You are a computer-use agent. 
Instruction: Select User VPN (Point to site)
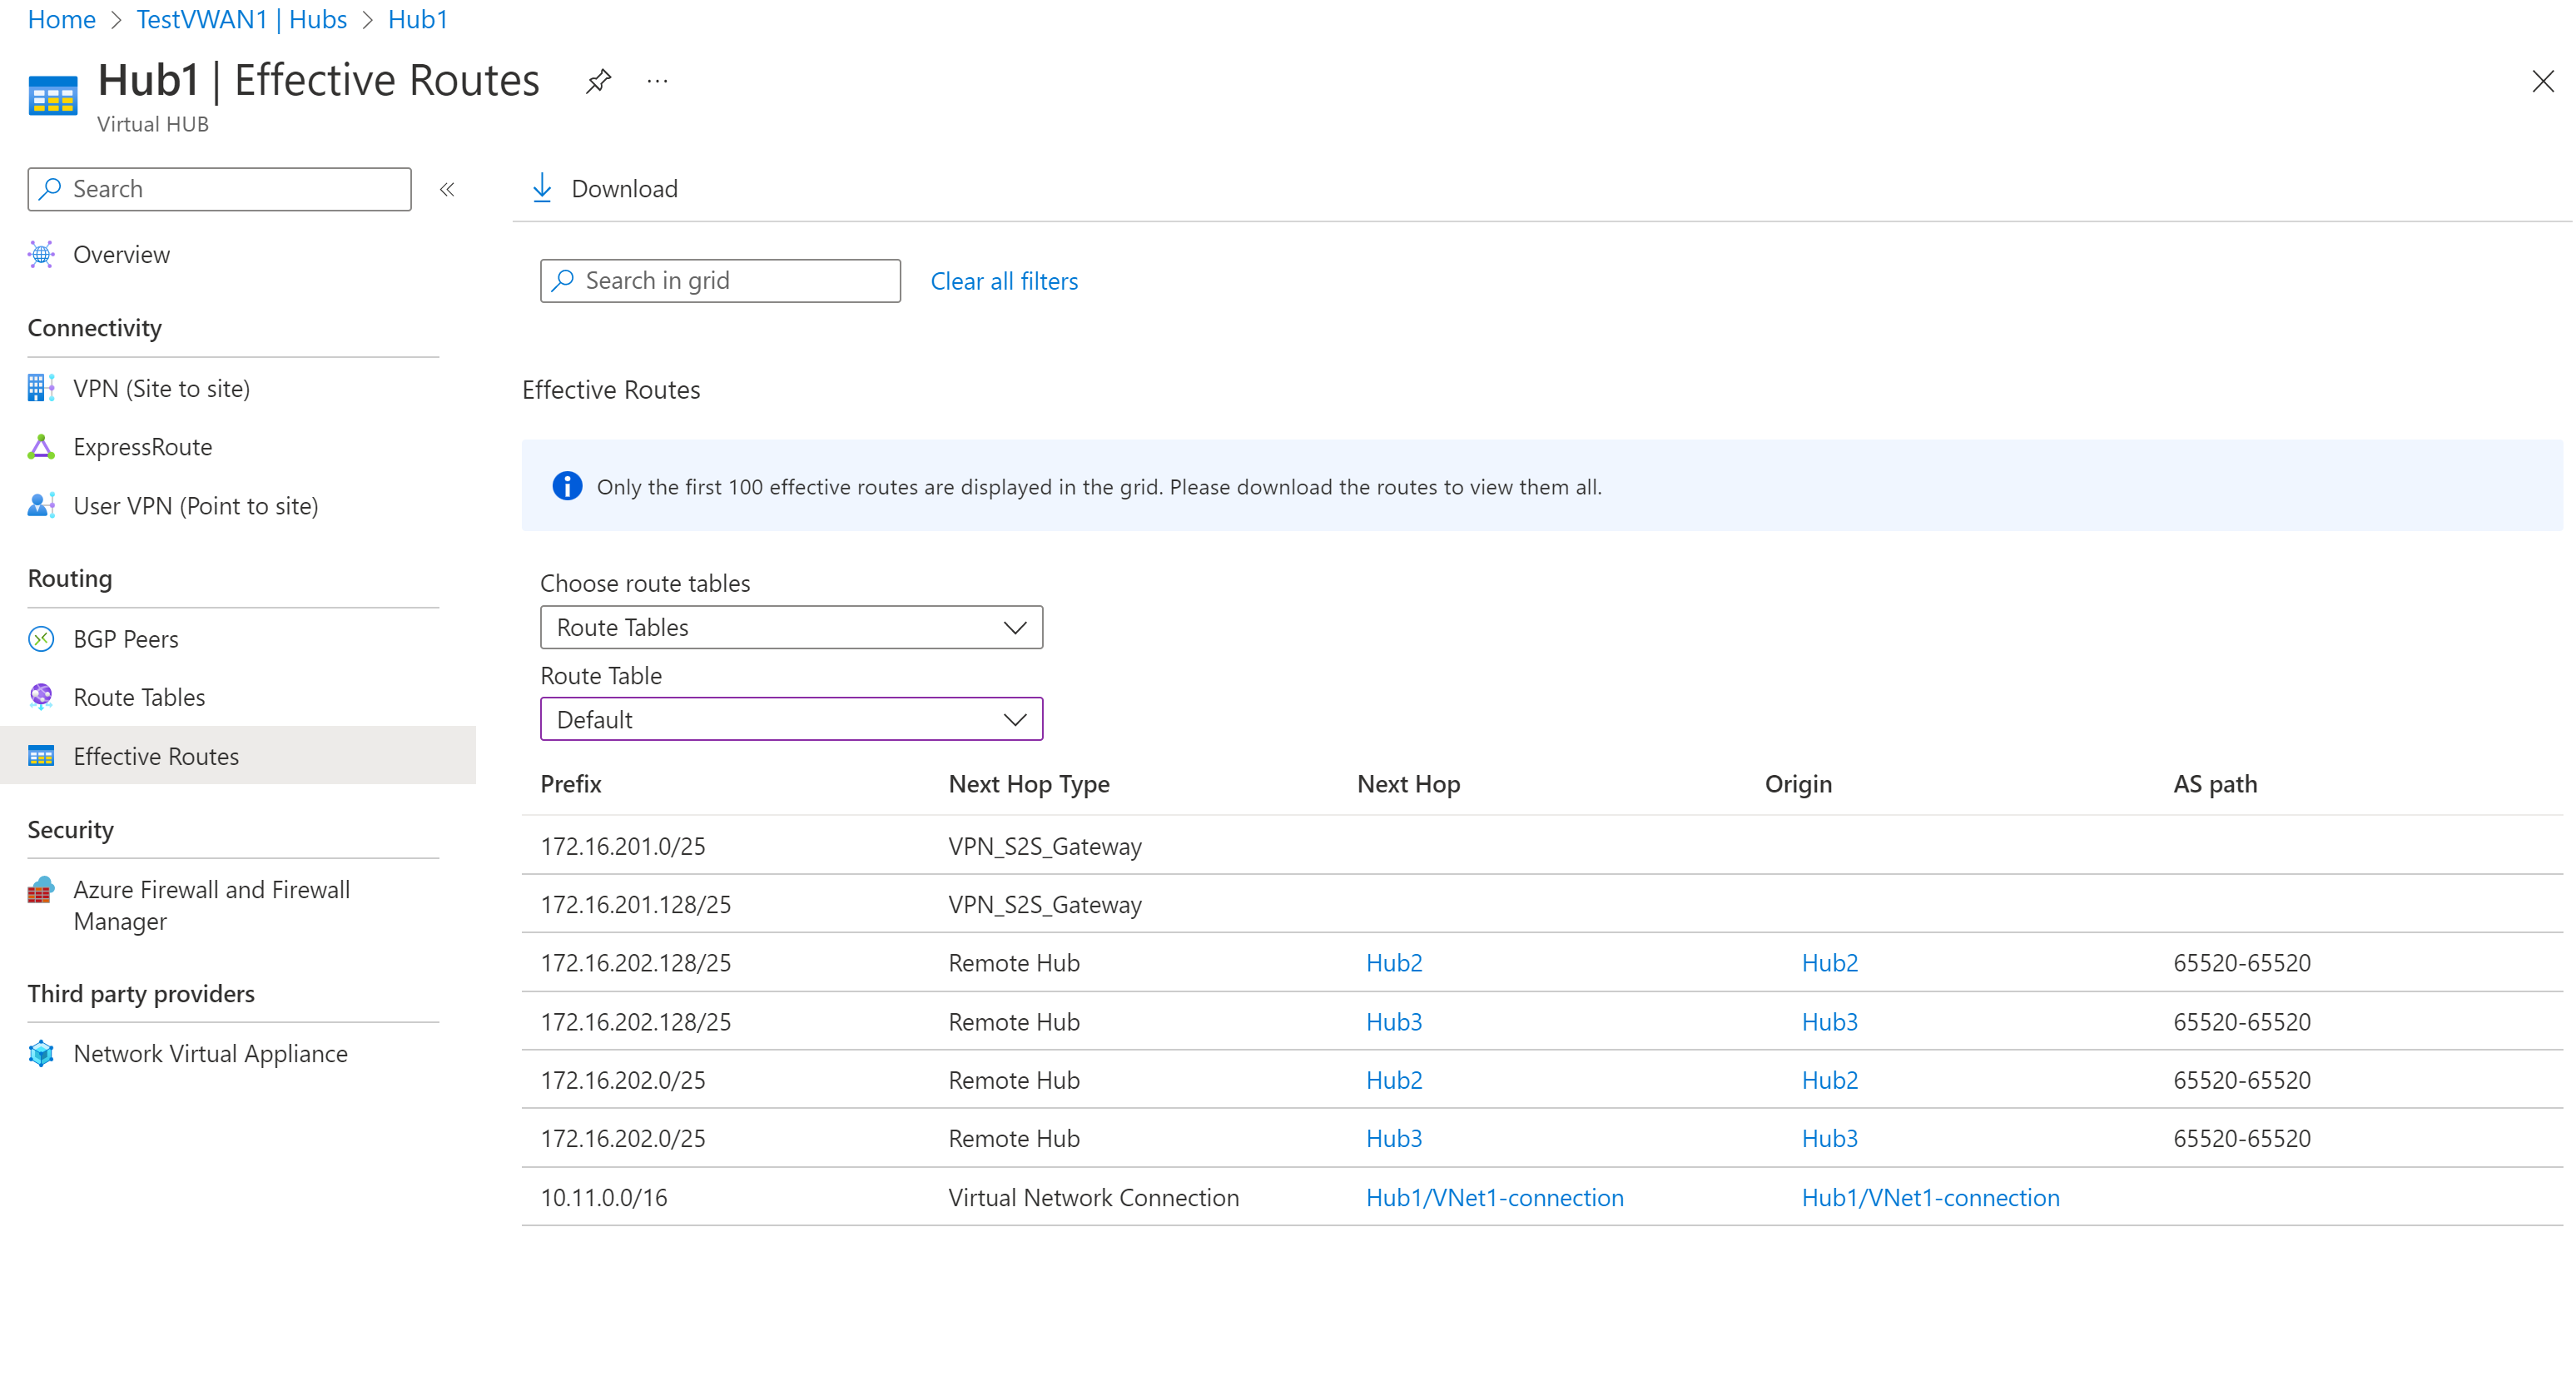click(195, 506)
